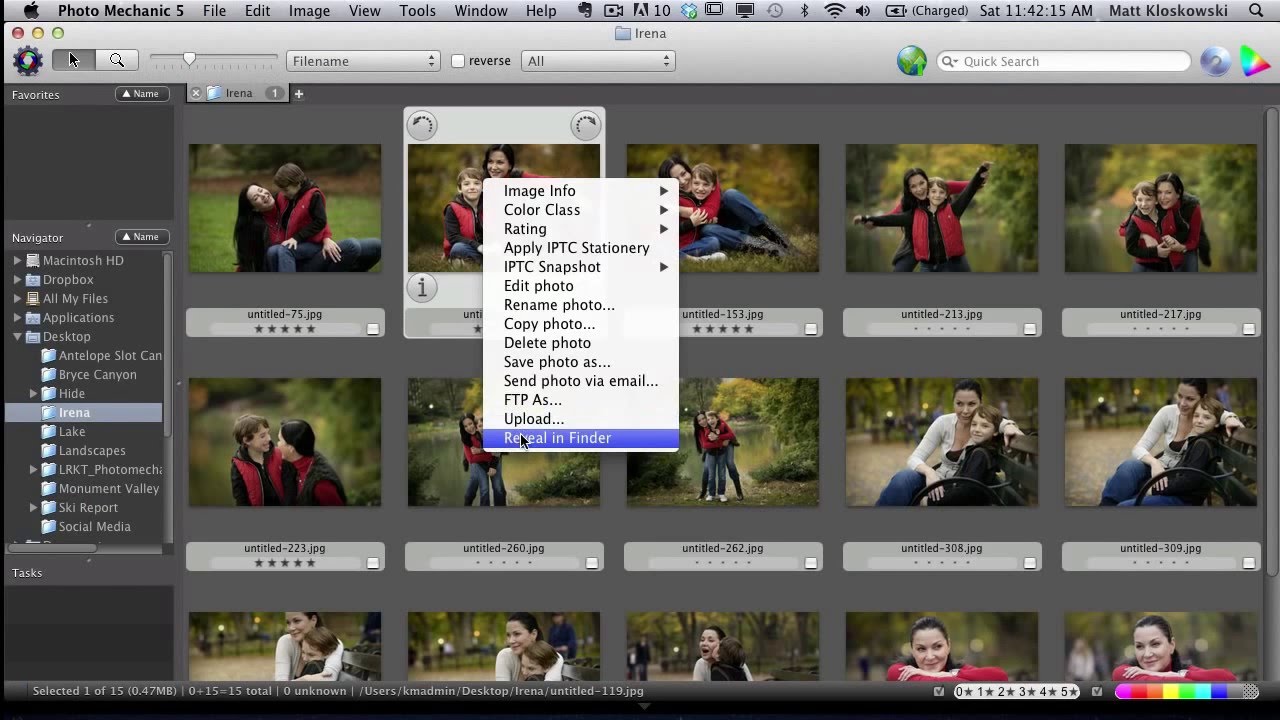The width and height of the screenshot is (1280, 720).
Task: Expand the Ski Report folder
Action: tap(33, 508)
